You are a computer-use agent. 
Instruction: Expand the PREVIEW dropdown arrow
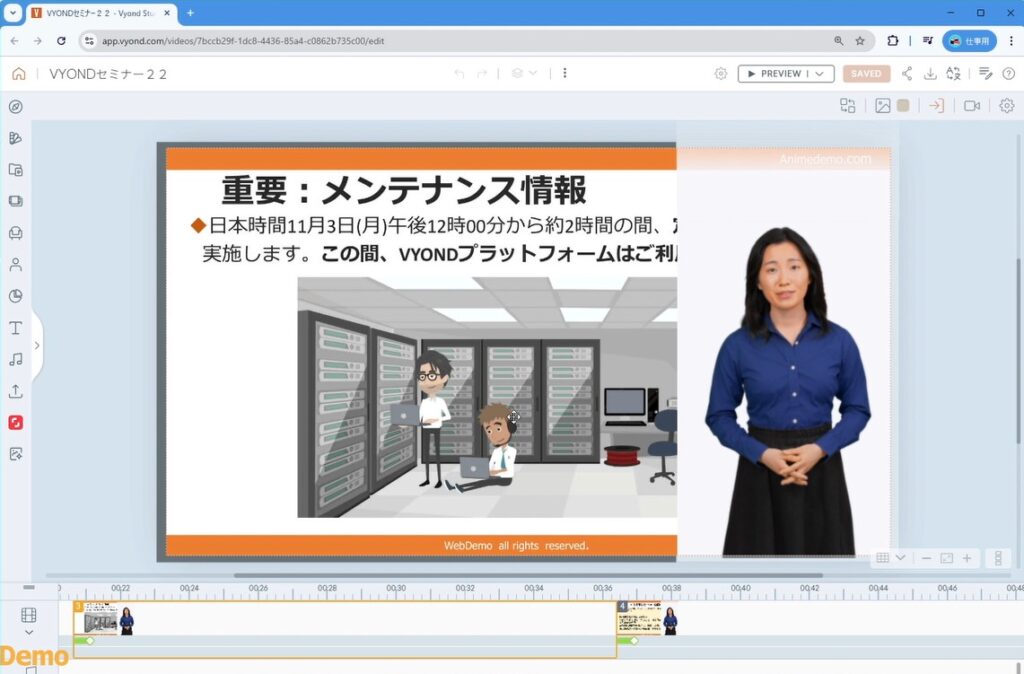pos(820,74)
